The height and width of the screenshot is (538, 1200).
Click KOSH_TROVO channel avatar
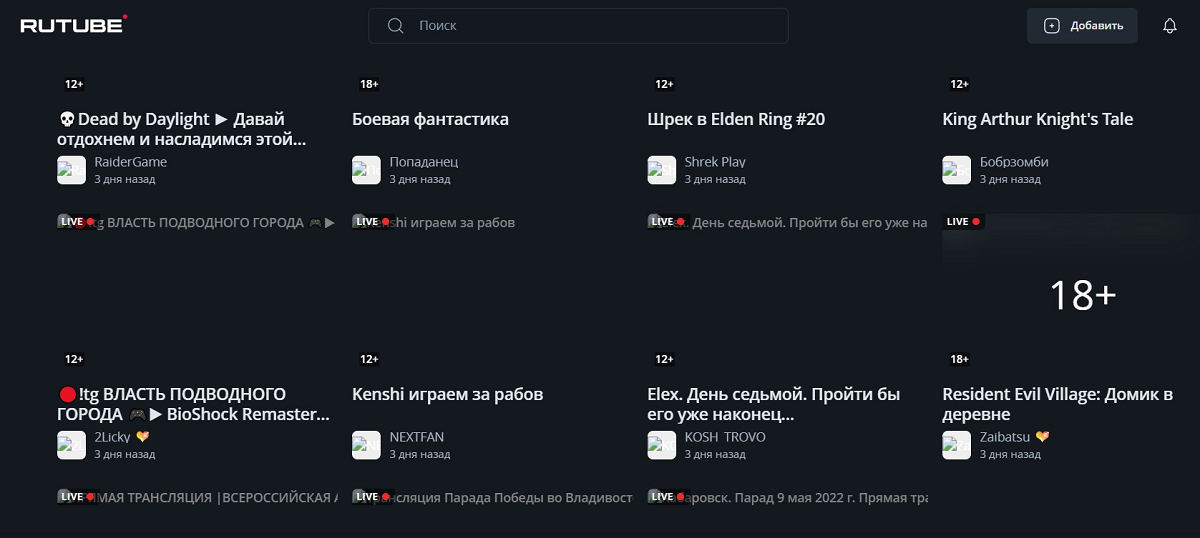click(x=661, y=445)
